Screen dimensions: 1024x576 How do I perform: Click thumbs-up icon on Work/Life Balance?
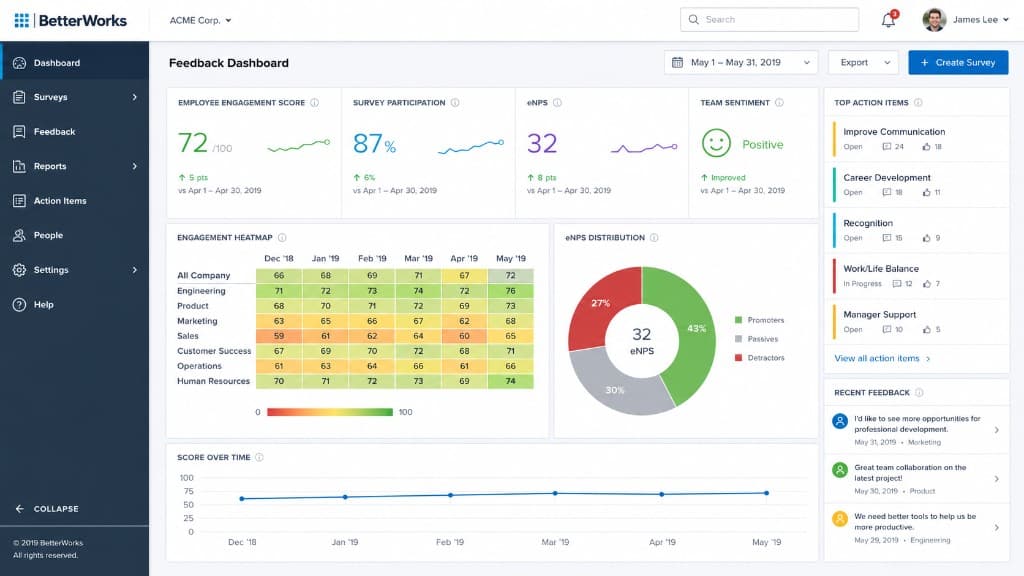point(927,284)
